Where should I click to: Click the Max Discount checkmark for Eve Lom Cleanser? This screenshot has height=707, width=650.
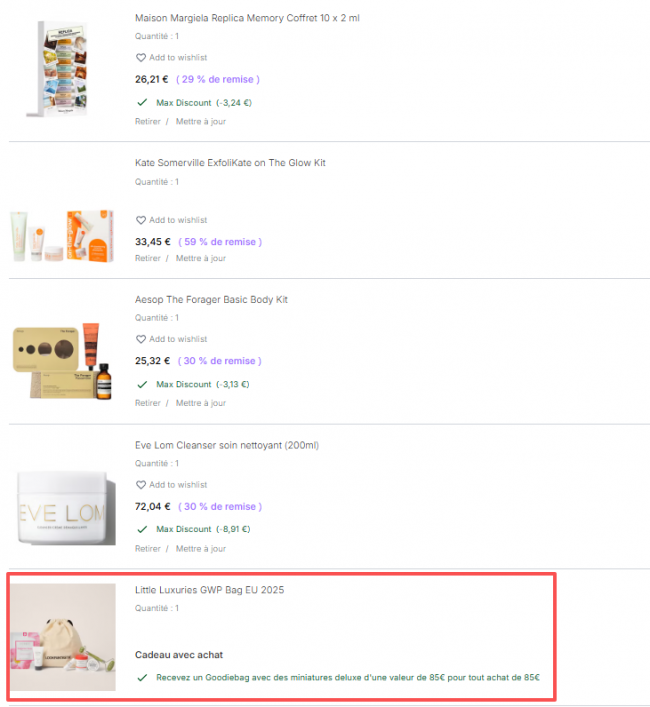[142, 529]
